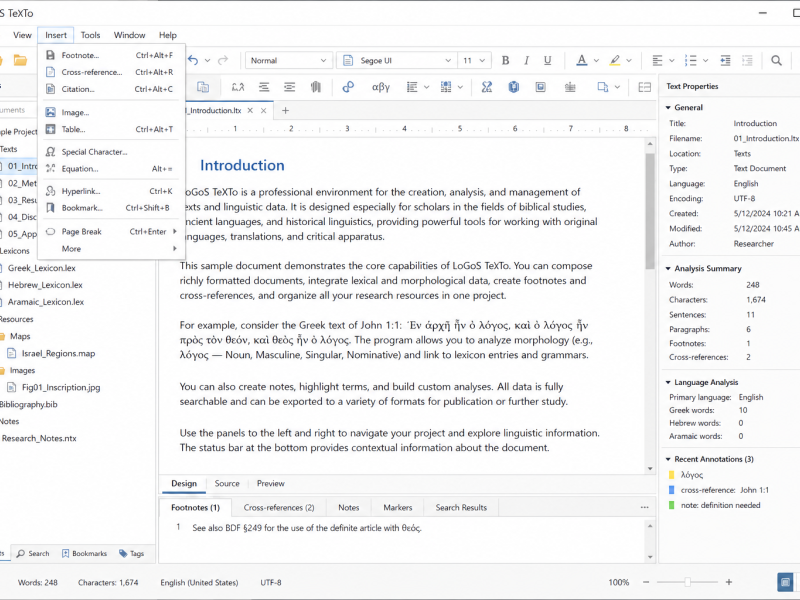
Task: Click the Redo arrow icon
Action: point(223,60)
